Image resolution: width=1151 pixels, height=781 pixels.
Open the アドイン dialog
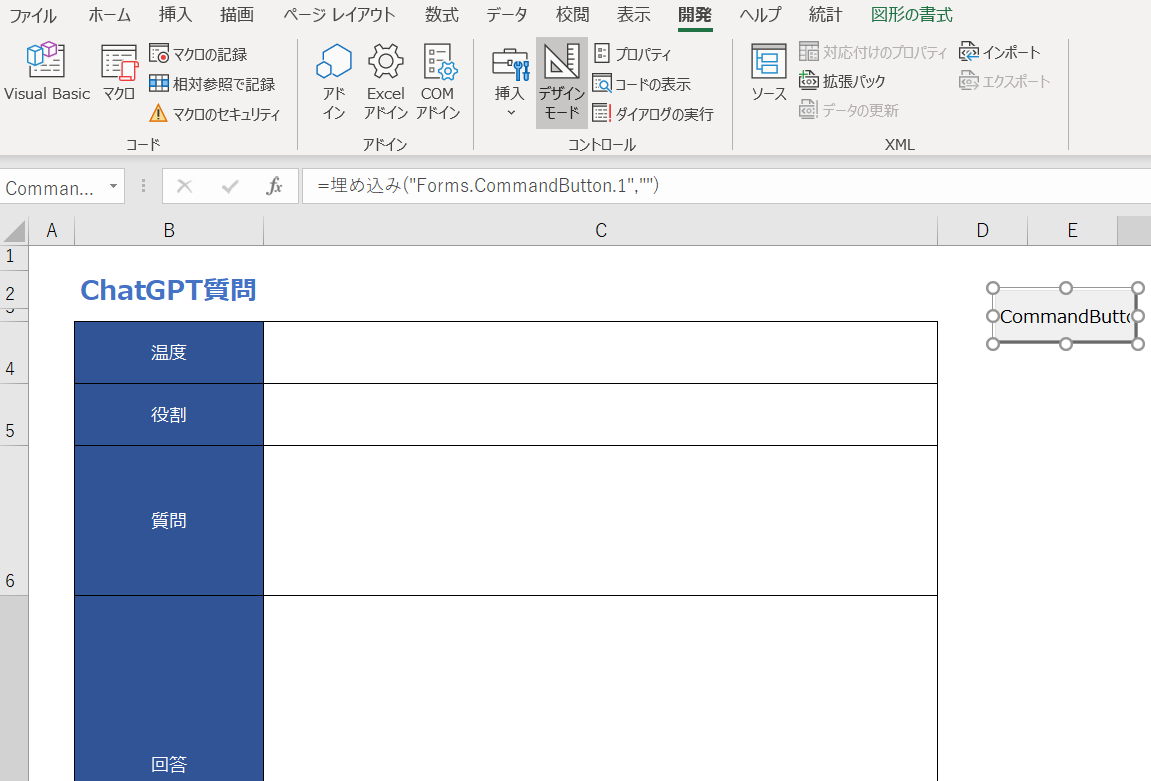(334, 81)
